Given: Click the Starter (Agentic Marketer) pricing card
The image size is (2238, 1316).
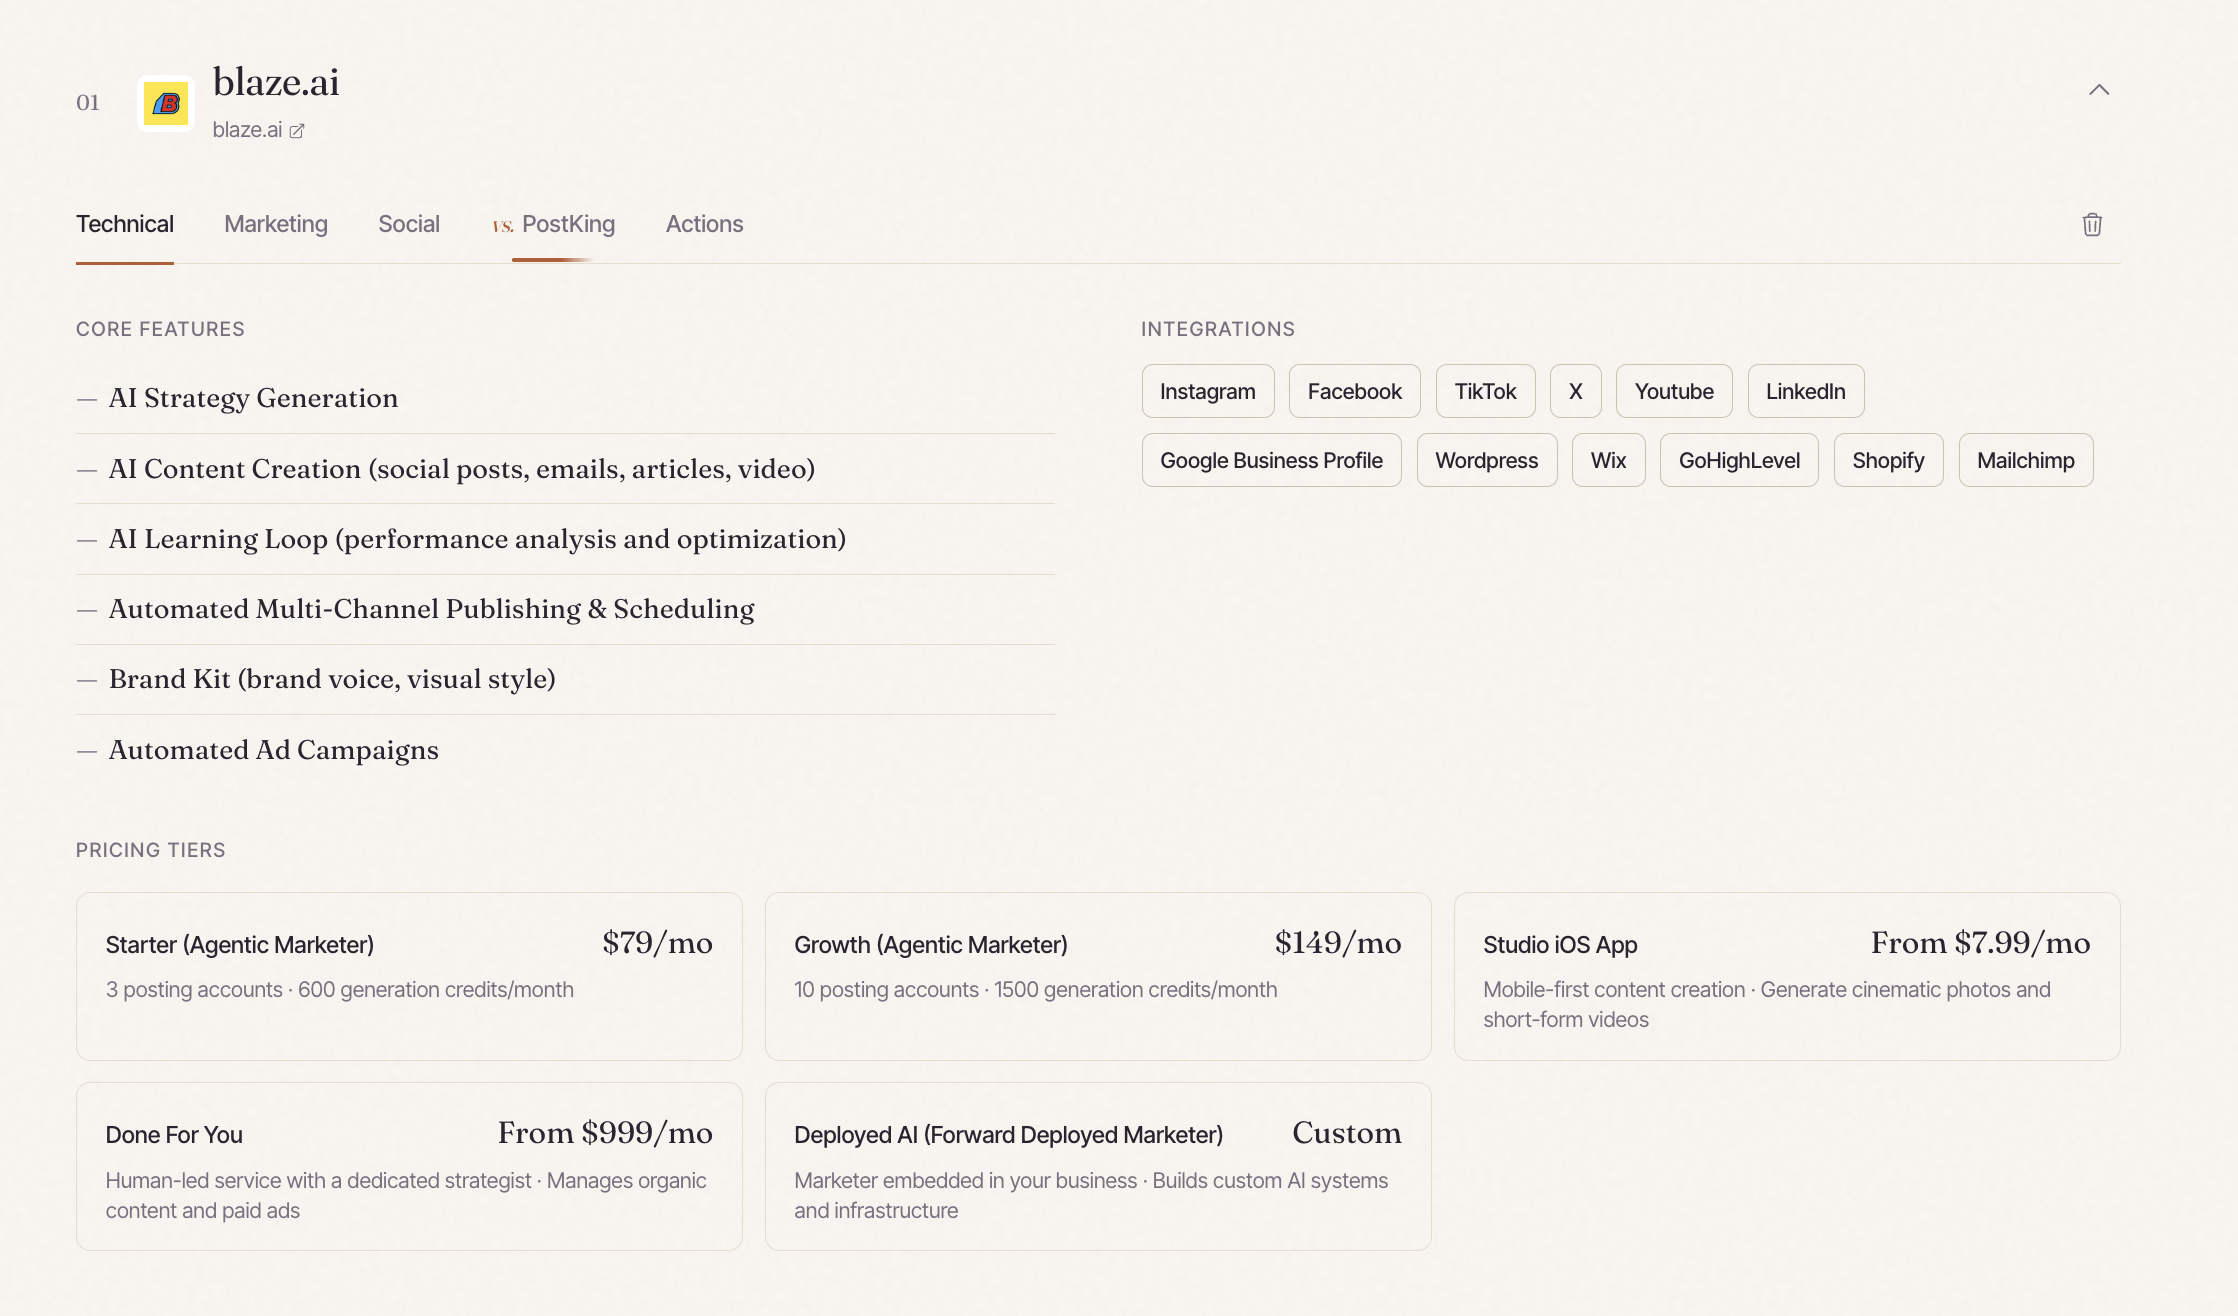Looking at the screenshot, I should (x=409, y=976).
